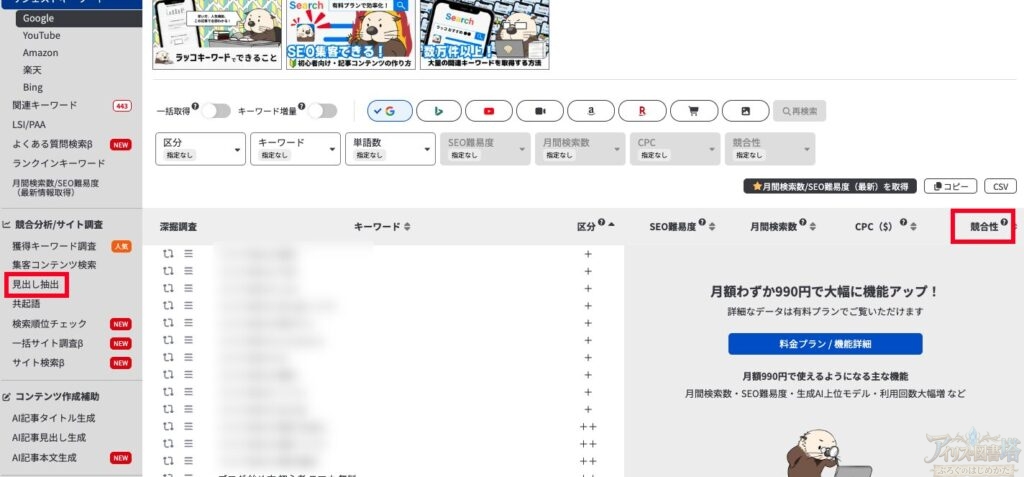Image resolution: width=1024 pixels, height=477 pixels.
Task: Pick the Rakuten source icon button
Action: [642, 111]
